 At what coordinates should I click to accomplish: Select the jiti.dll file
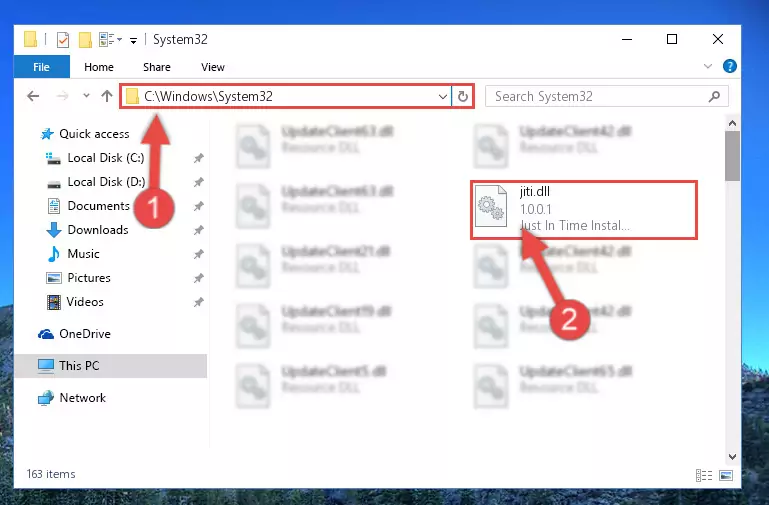coord(584,210)
